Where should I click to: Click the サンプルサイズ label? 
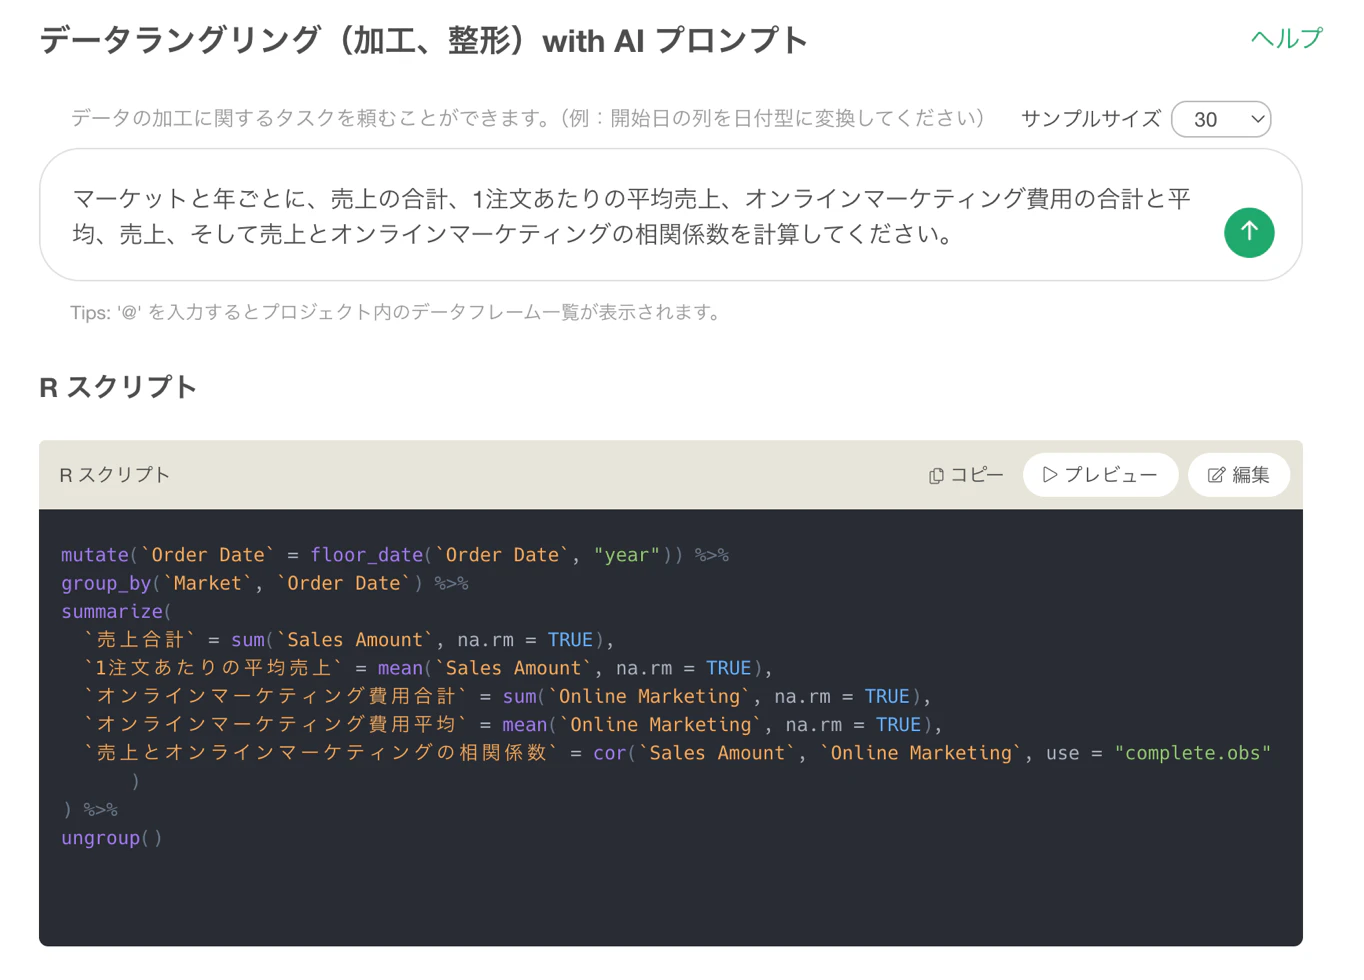pyautogui.click(x=1091, y=119)
